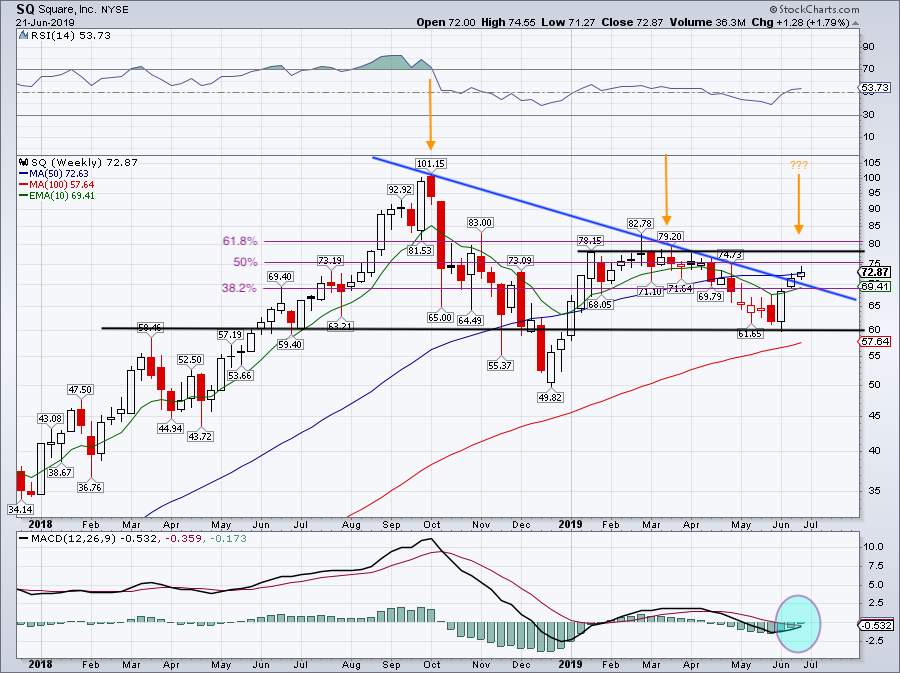Click the Open 72.00 value
This screenshot has height=673, width=900.
point(446,22)
